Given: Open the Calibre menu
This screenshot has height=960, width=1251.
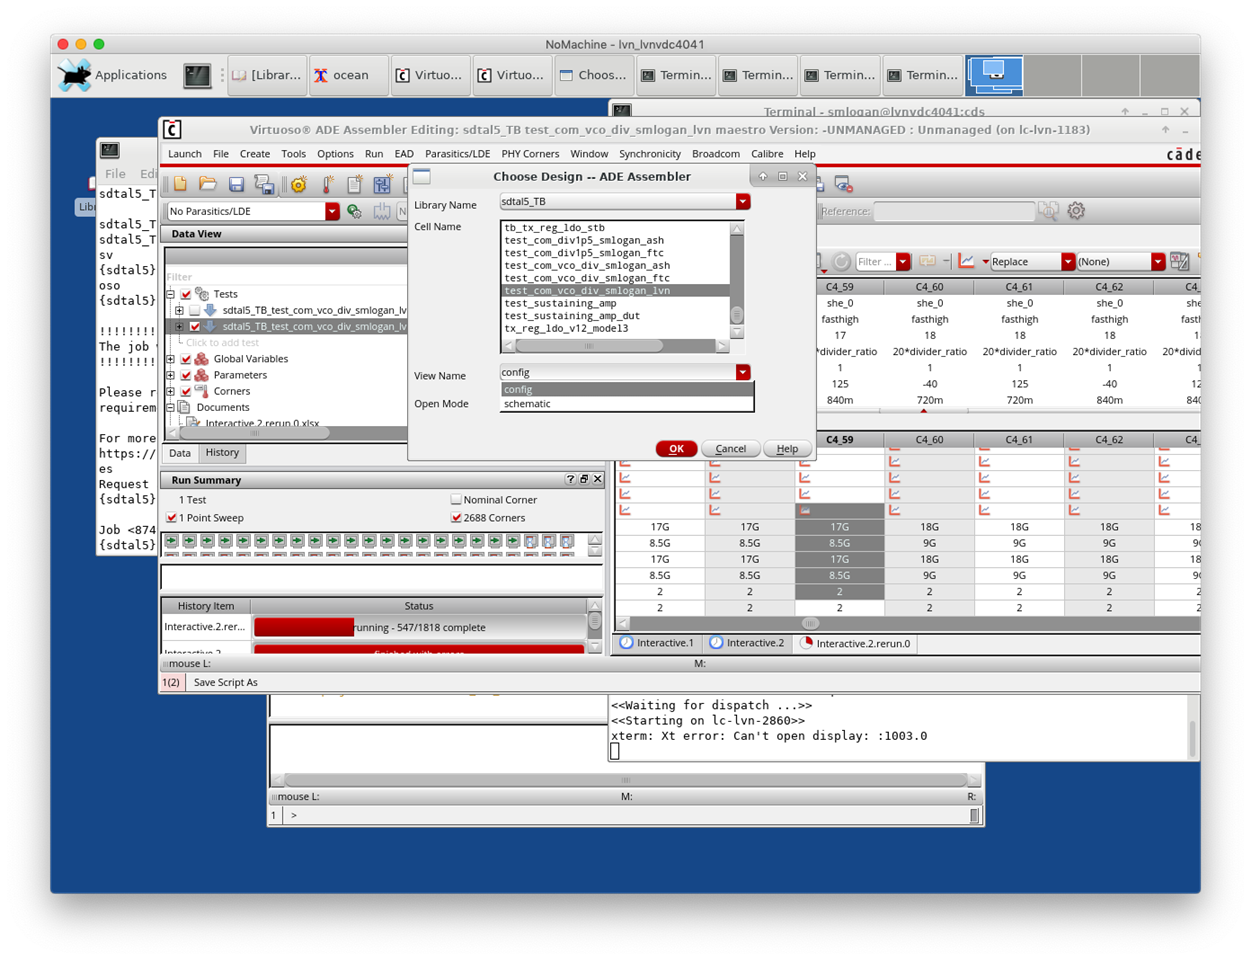Looking at the screenshot, I should 767,154.
